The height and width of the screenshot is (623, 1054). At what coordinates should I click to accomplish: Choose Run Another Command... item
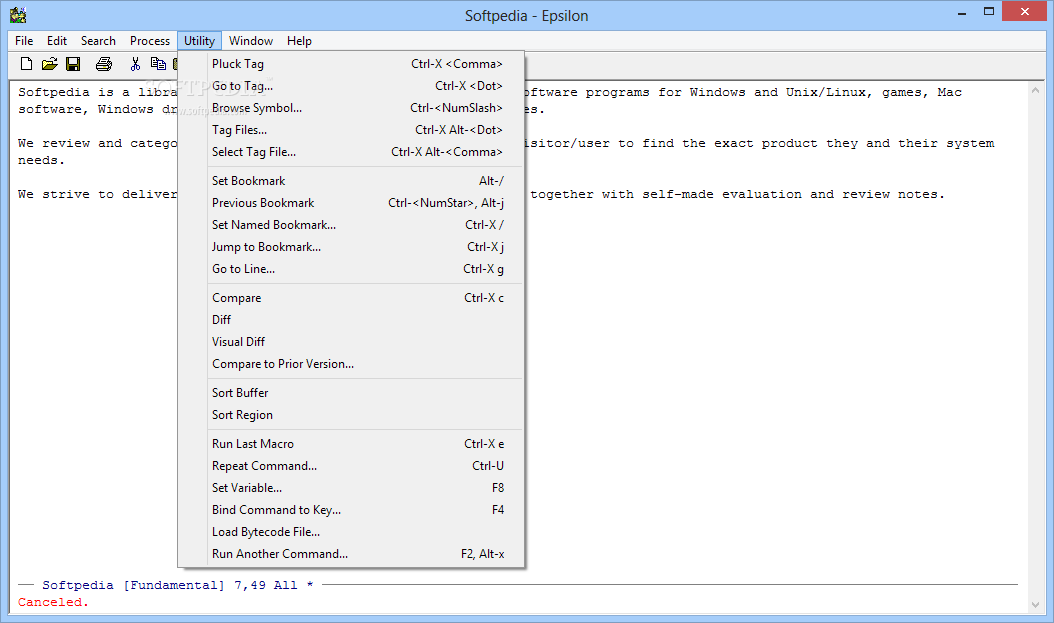point(351,554)
